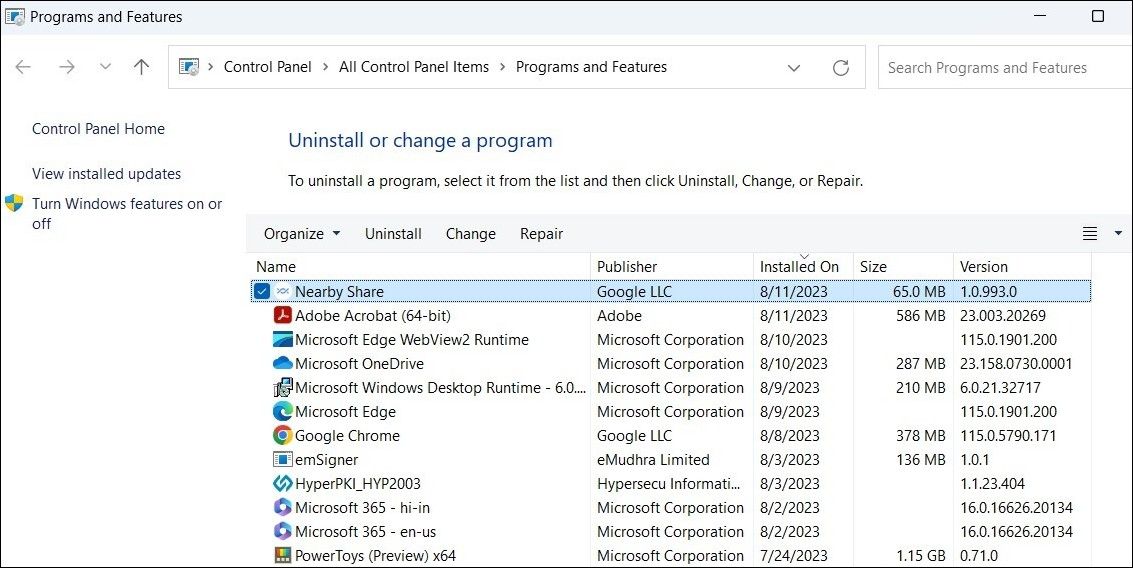Go up one folder level
1133x568 pixels.
coord(141,68)
